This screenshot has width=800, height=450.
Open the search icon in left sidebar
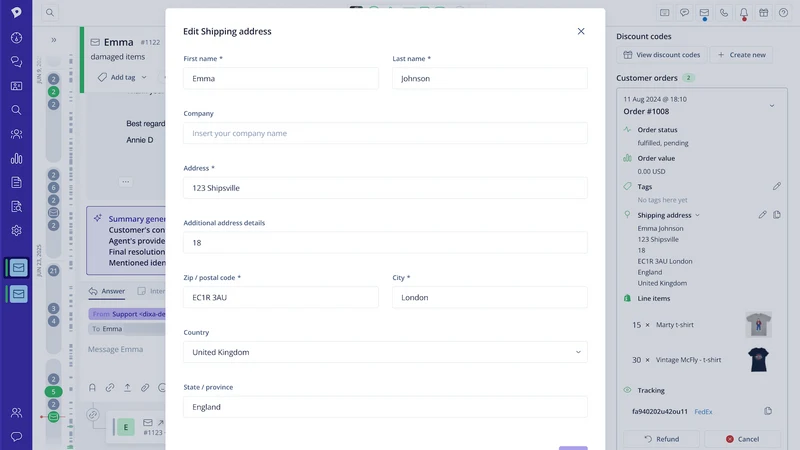tap(16, 110)
